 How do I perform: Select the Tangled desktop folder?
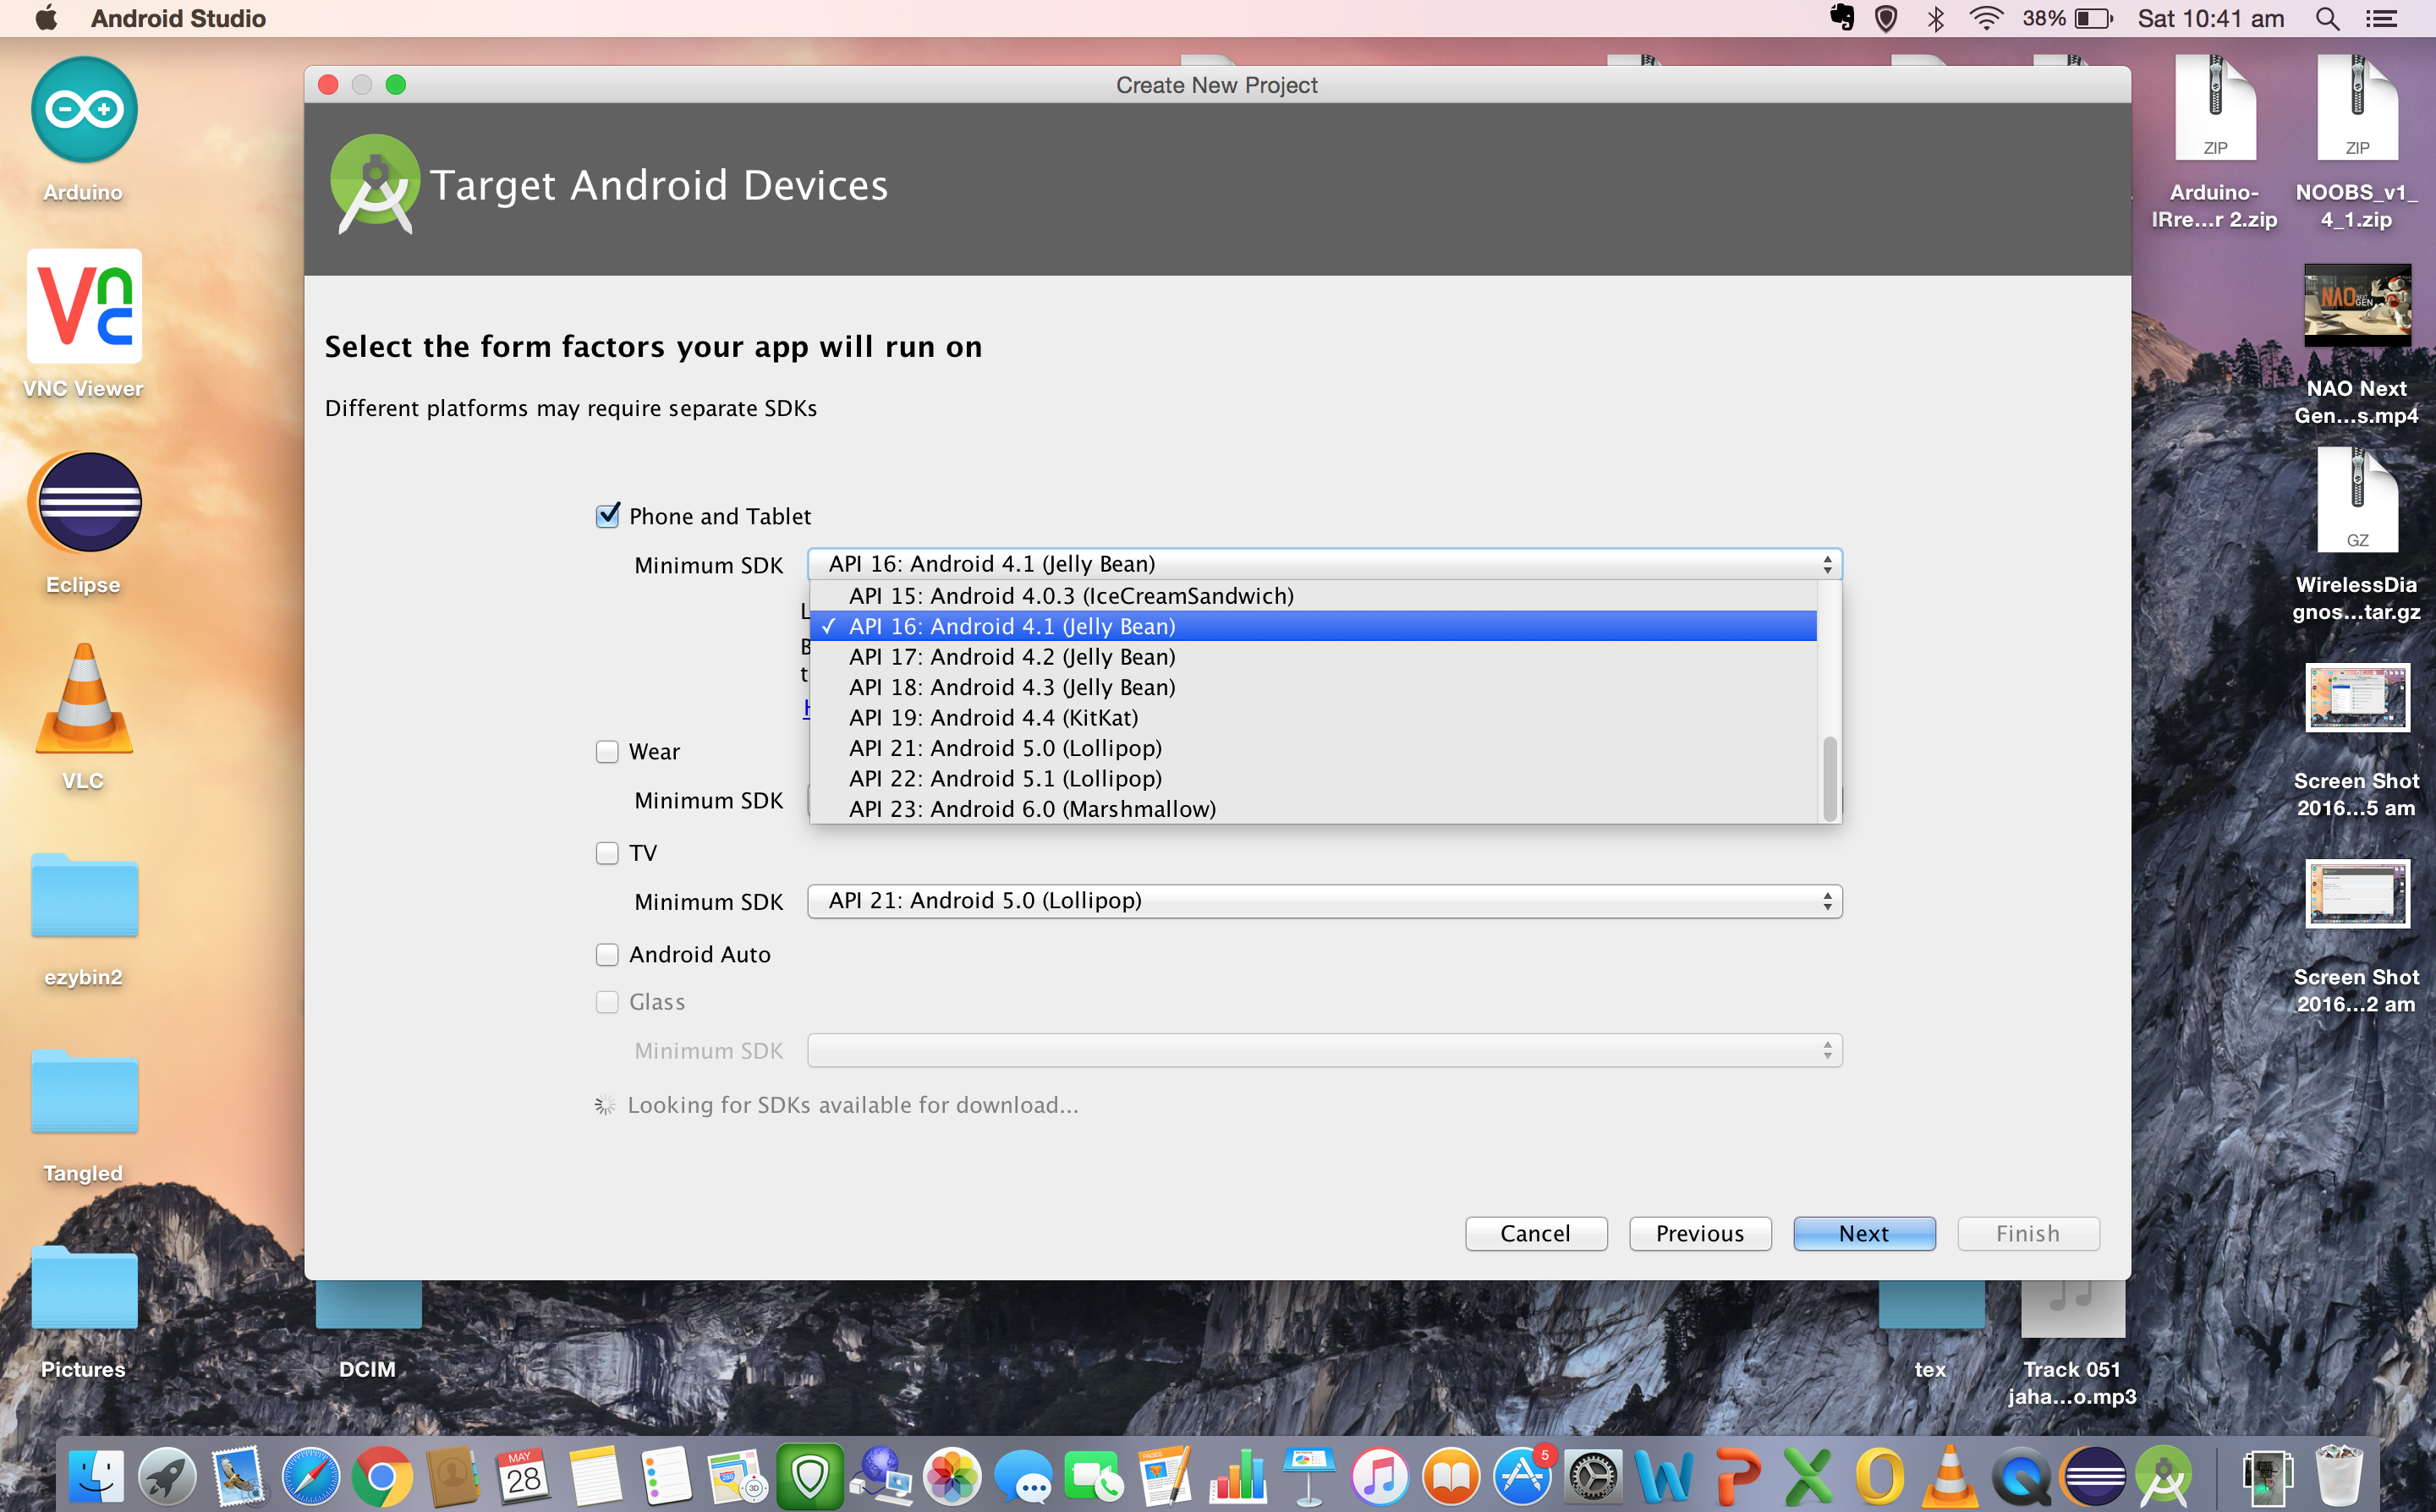[84, 1090]
